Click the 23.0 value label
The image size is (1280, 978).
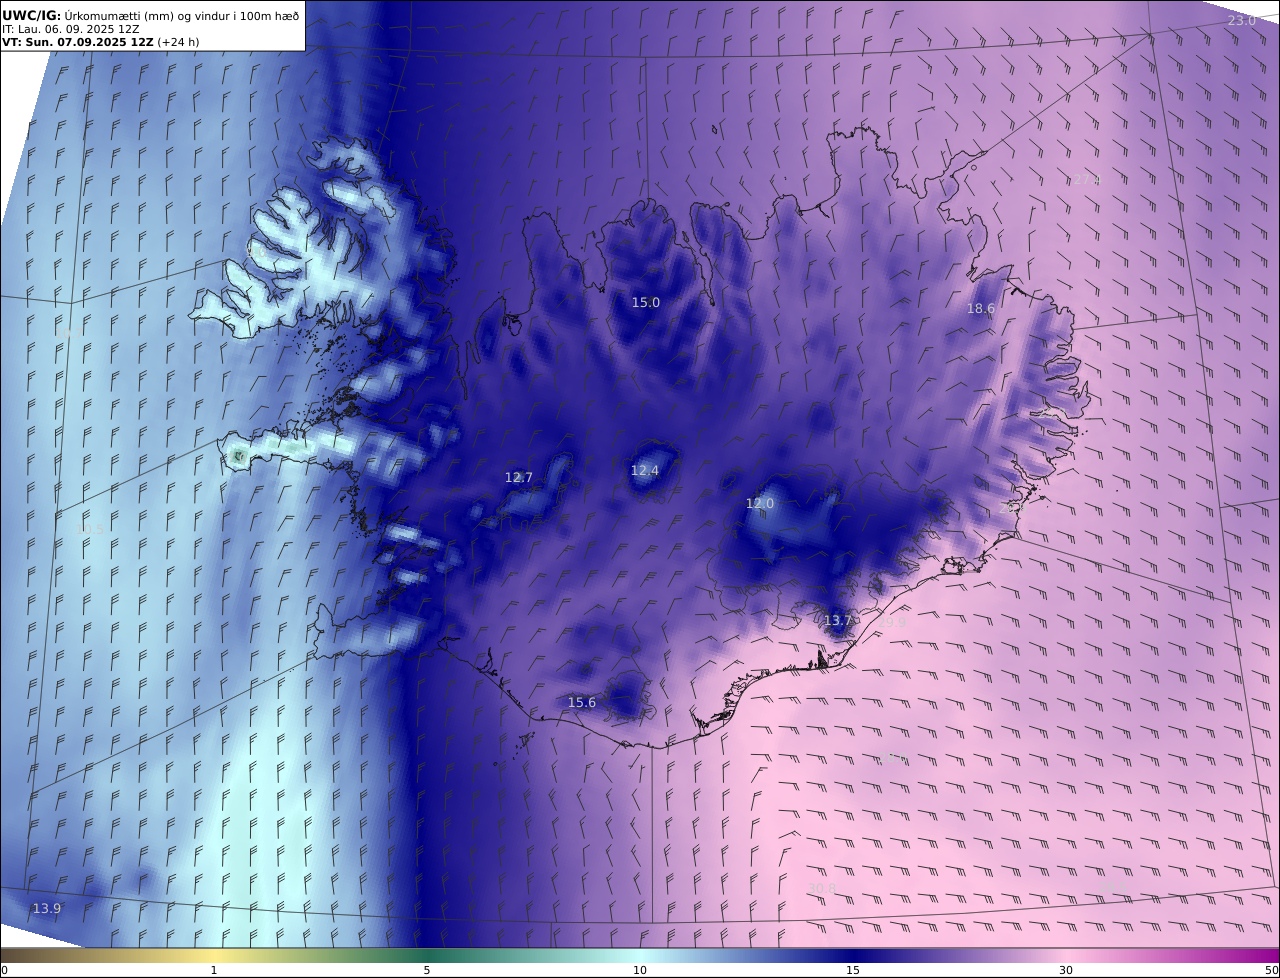coord(1241,21)
